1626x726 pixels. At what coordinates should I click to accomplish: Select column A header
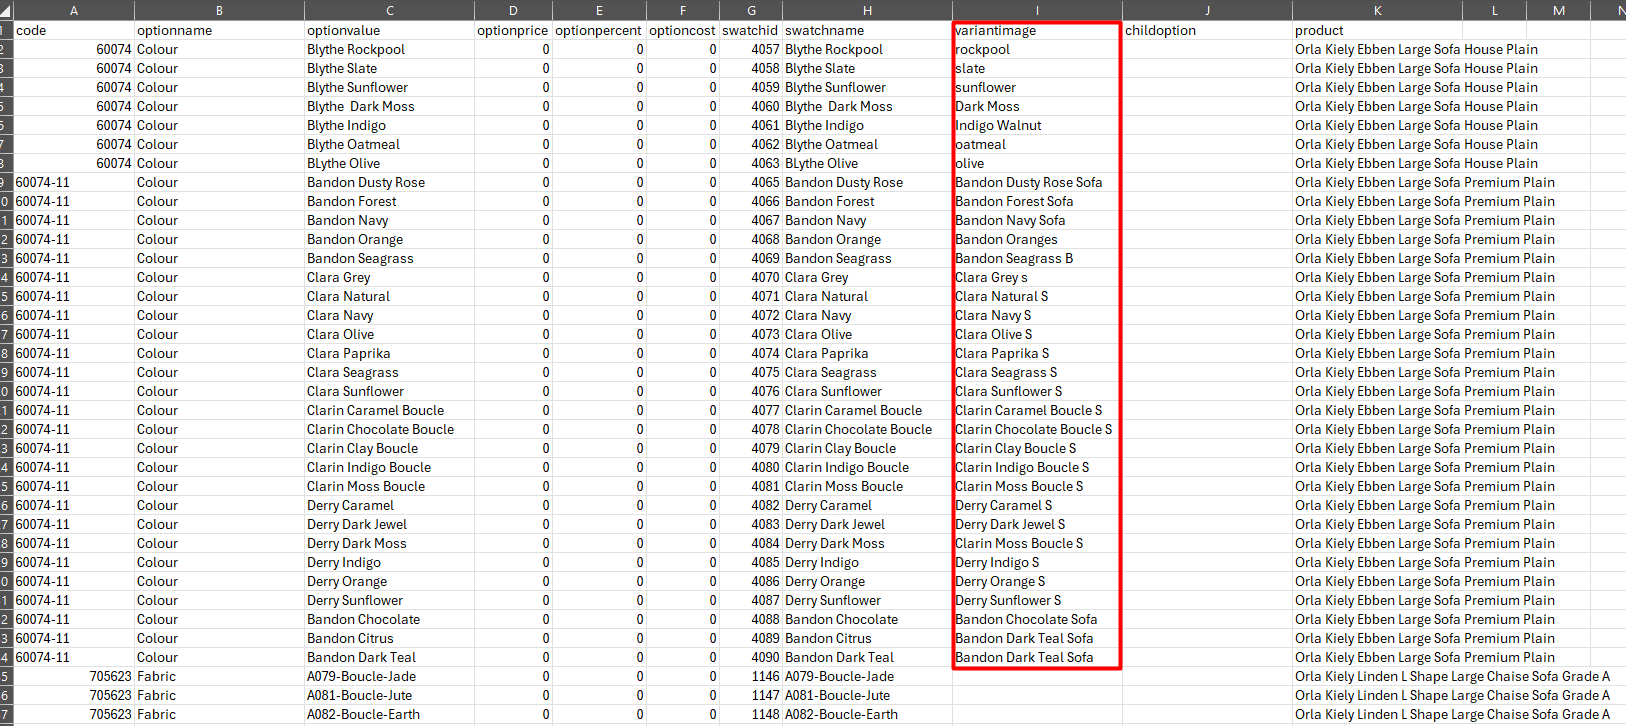tap(74, 10)
